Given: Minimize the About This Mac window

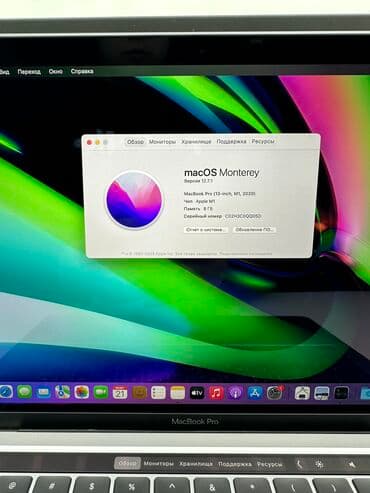Looking at the screenshot, I should tap(98, 142).
